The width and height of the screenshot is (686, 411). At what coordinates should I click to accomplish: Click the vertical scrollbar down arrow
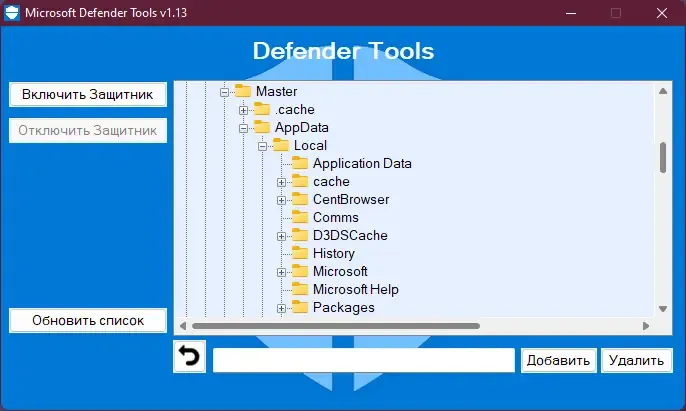(x=663, y=309)
